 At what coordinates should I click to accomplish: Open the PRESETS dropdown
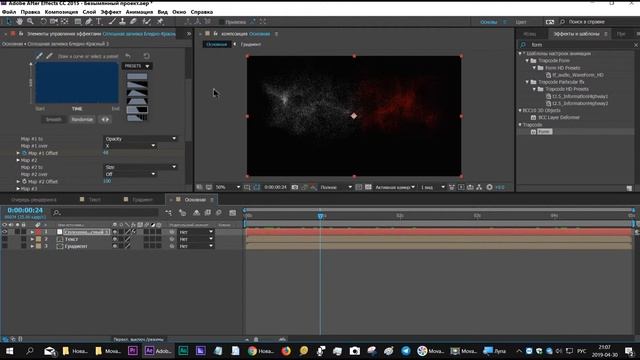[x=137, y=66]
